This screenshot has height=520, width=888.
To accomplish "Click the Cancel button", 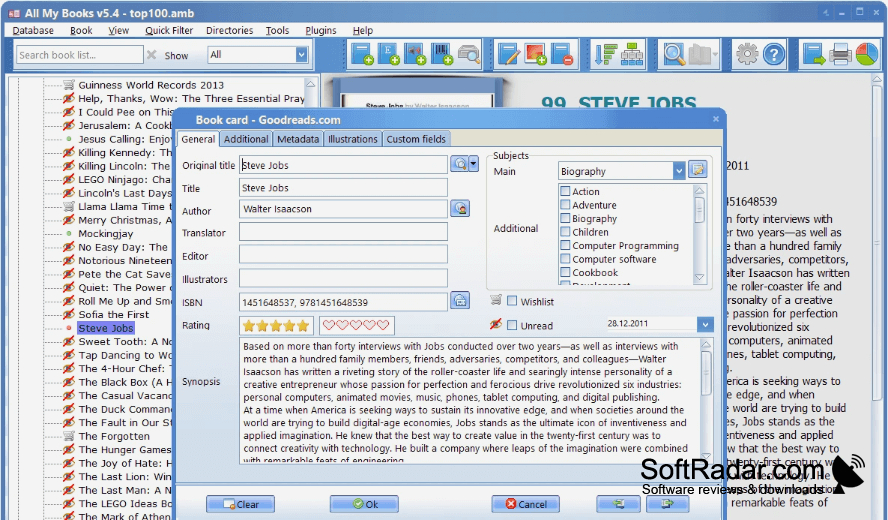I will pyautogui.click(x=526, y=504).
